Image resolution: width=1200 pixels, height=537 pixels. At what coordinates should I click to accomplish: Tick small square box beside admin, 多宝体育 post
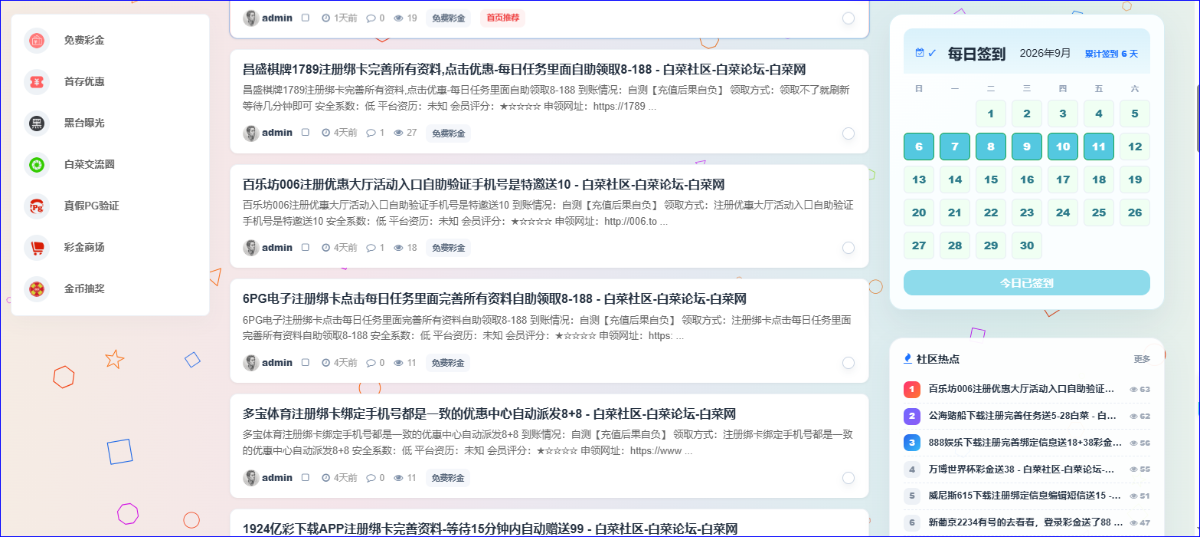[305, 478]
